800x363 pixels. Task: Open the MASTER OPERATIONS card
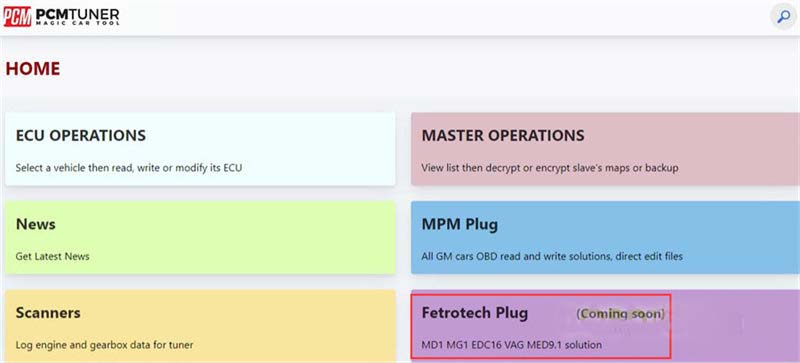[x=606, y=149]
